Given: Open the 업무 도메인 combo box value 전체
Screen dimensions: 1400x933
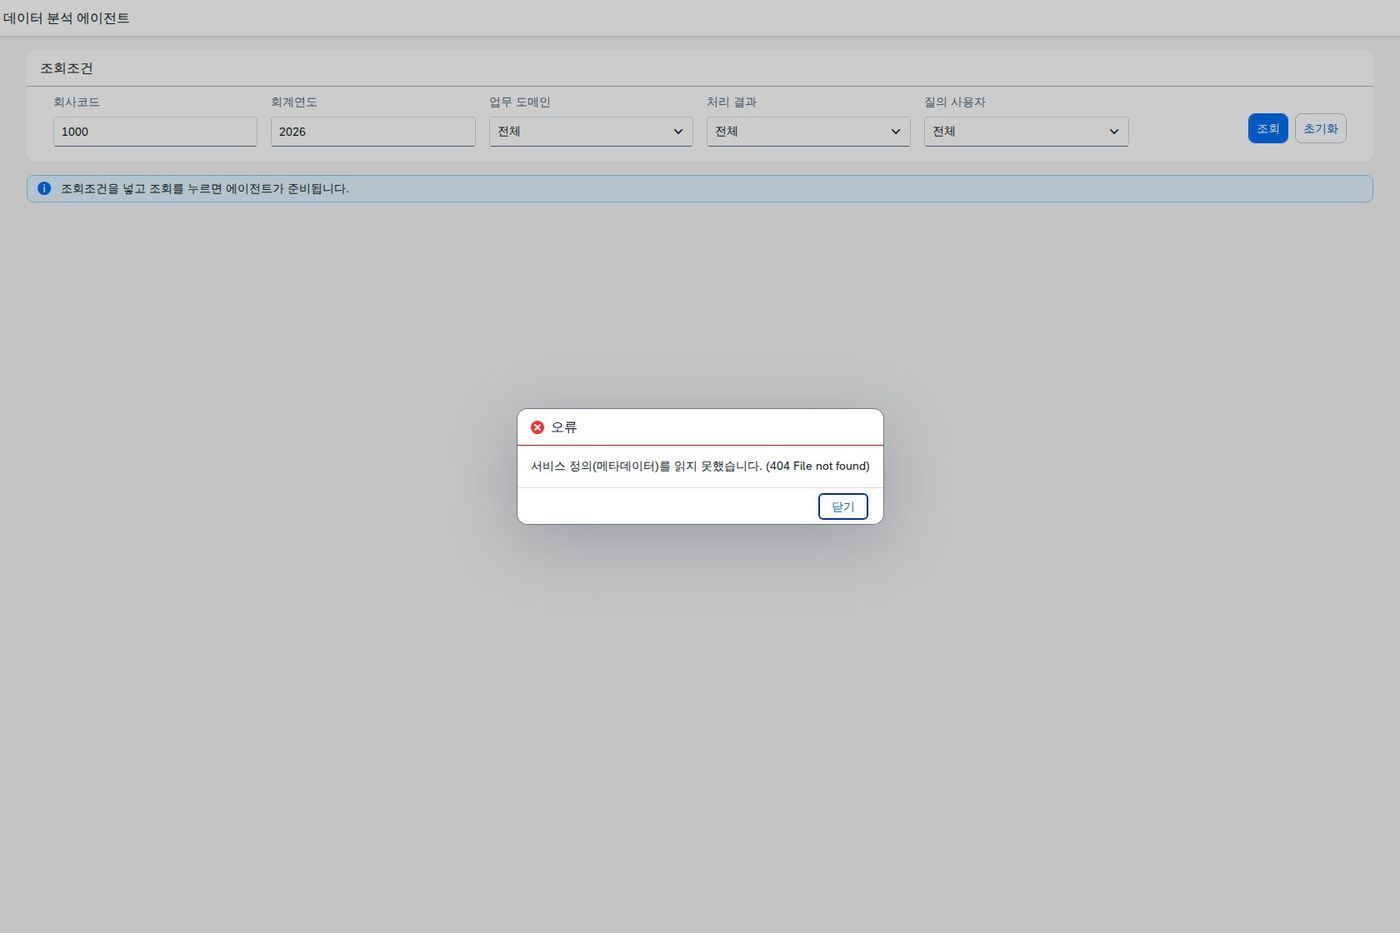Looking at the screenshot, I should pyautogui.click(x=591, y=131).
